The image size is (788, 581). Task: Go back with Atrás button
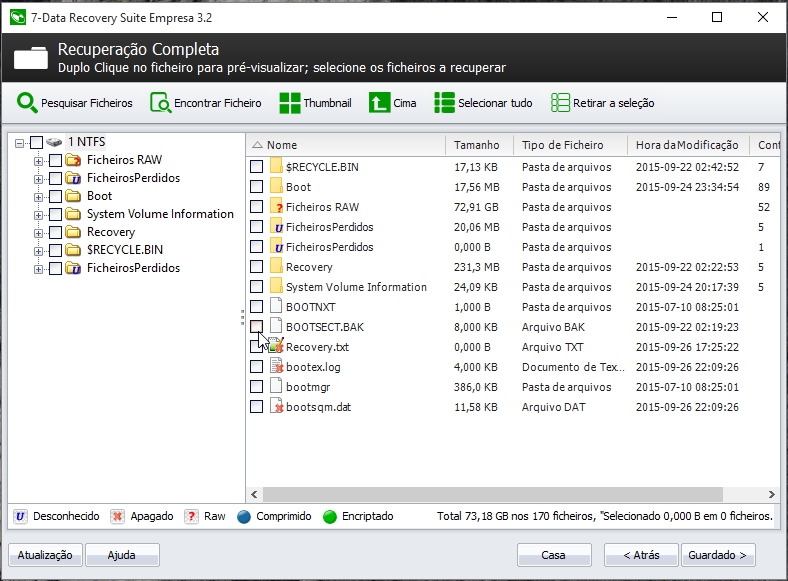click(641, 555)
